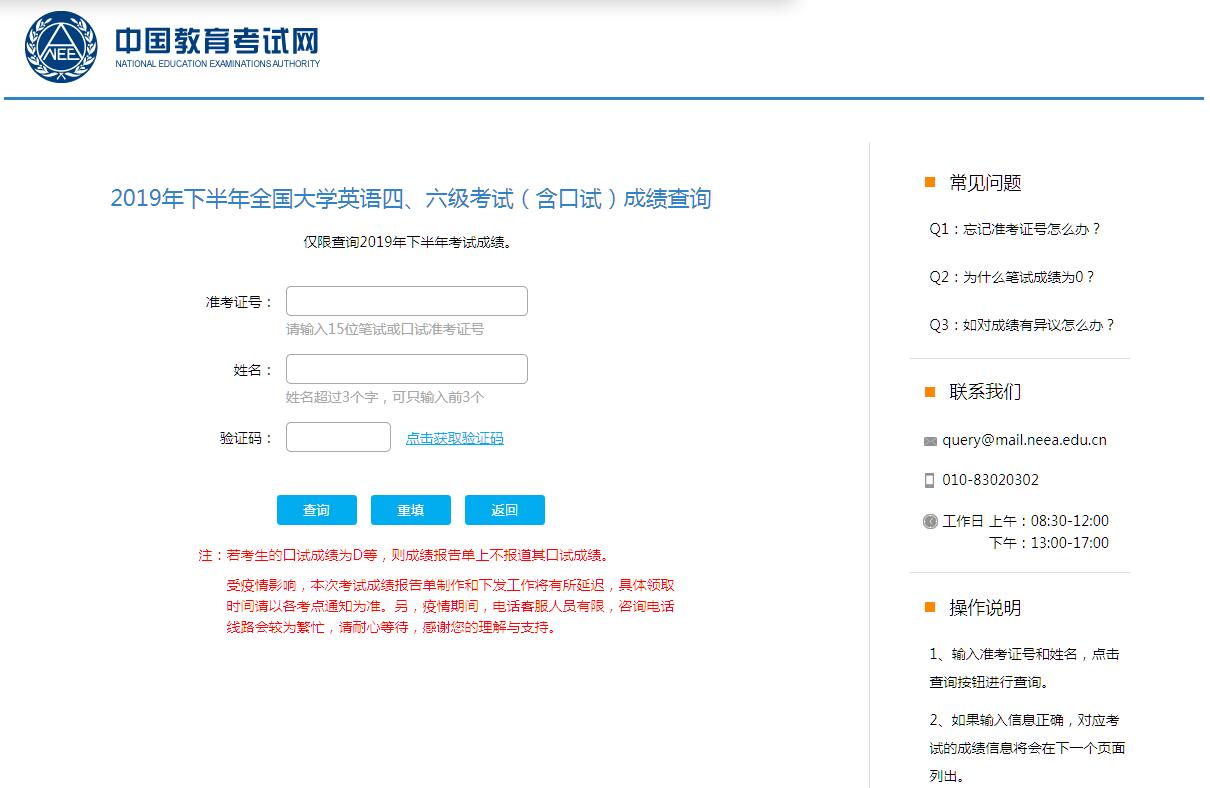The height and width of the screenshot is (788, 1210).
Task: Click the orange square next to 操作说明
Action: (x=930, y=607)
